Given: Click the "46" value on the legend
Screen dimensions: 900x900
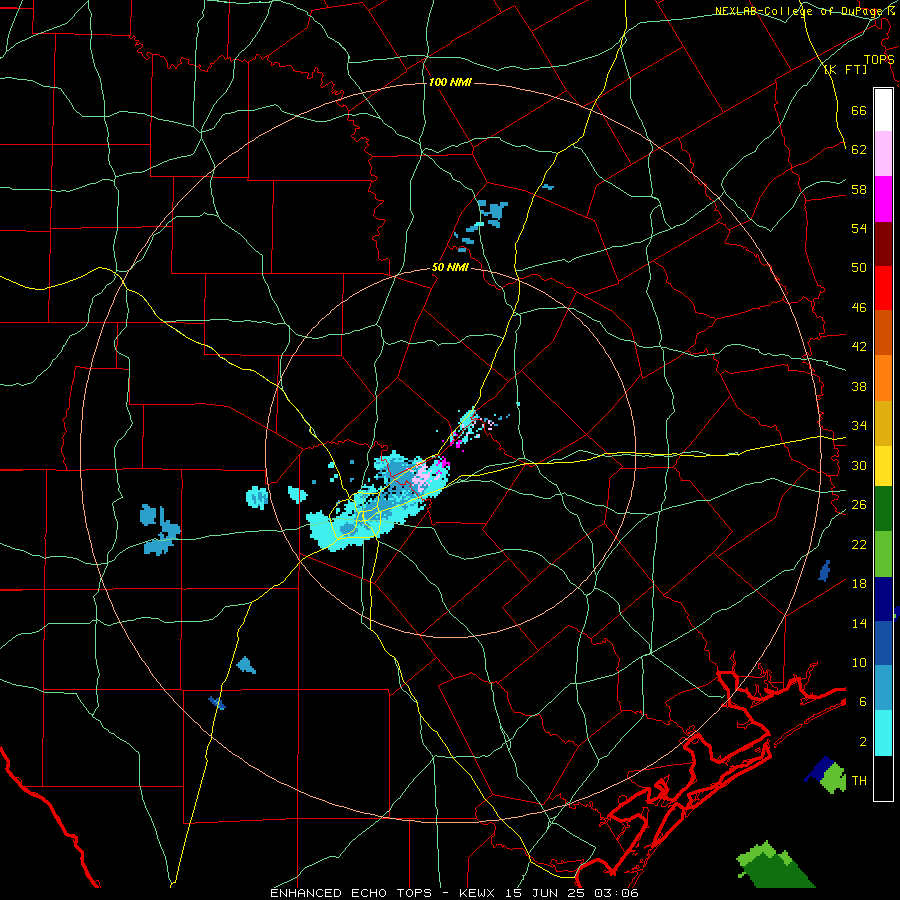Looking at the screenshot, I should pos(859,308).
